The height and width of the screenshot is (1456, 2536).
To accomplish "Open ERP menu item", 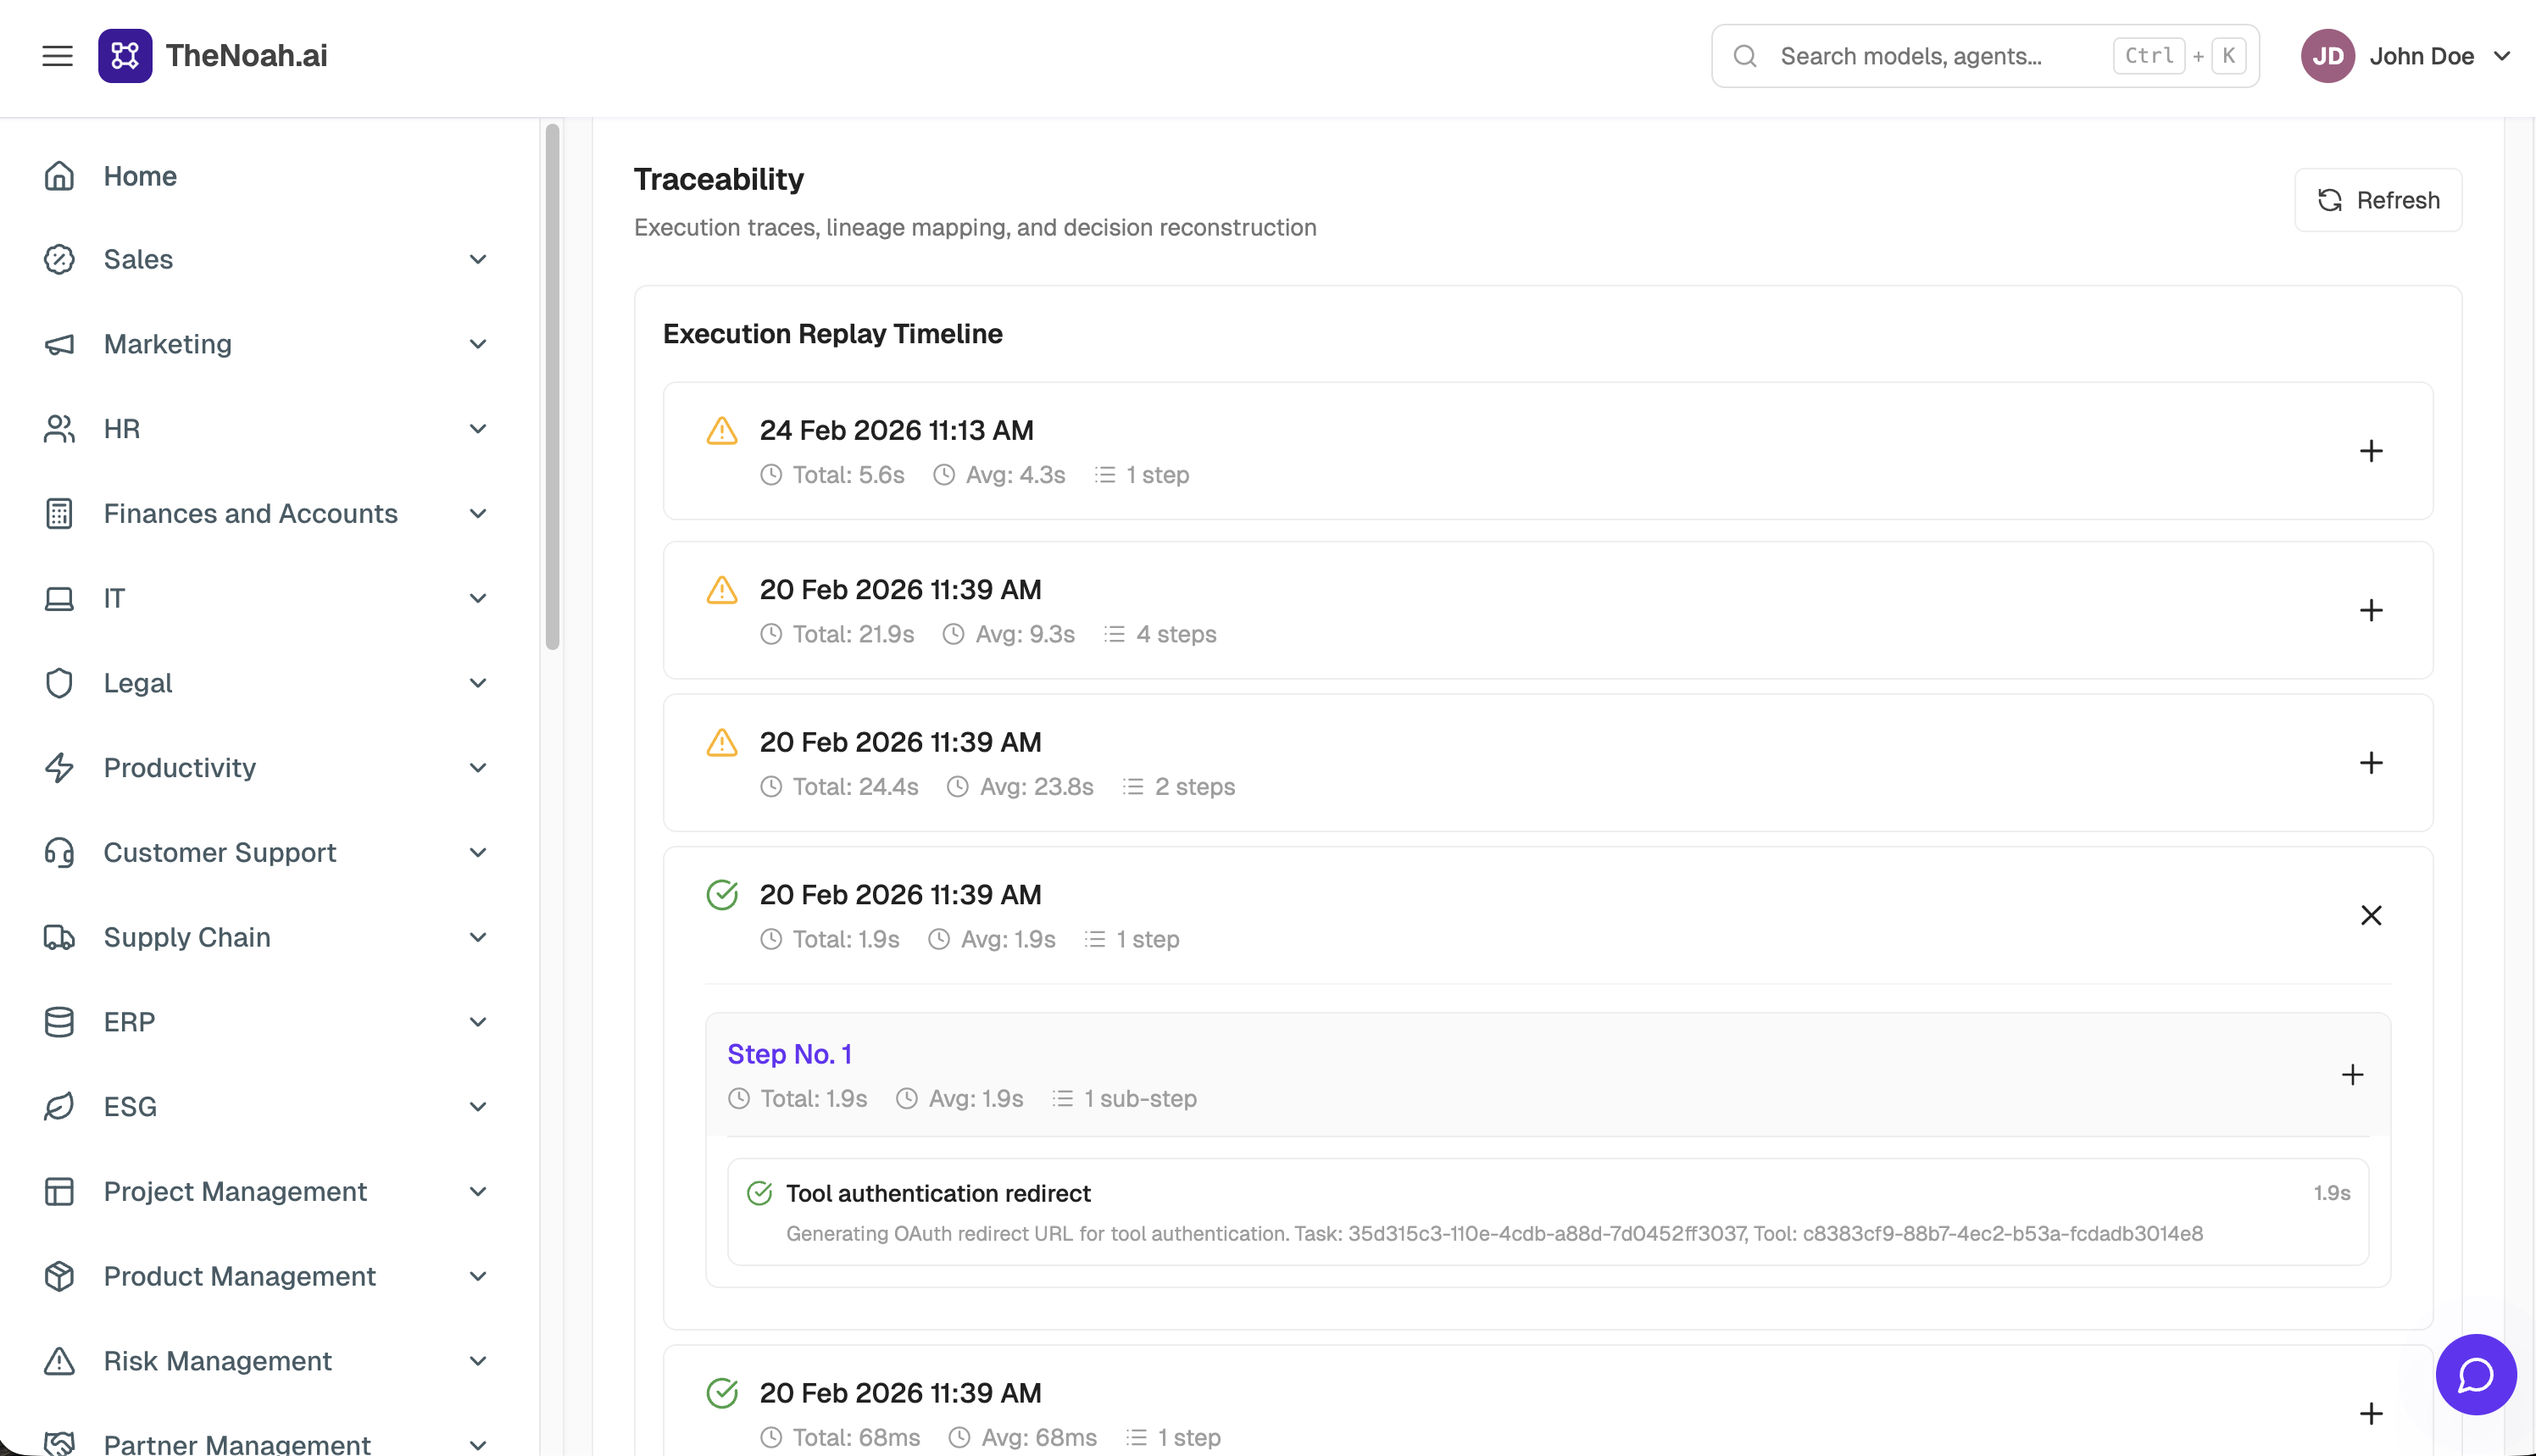I will (268, 1022).
